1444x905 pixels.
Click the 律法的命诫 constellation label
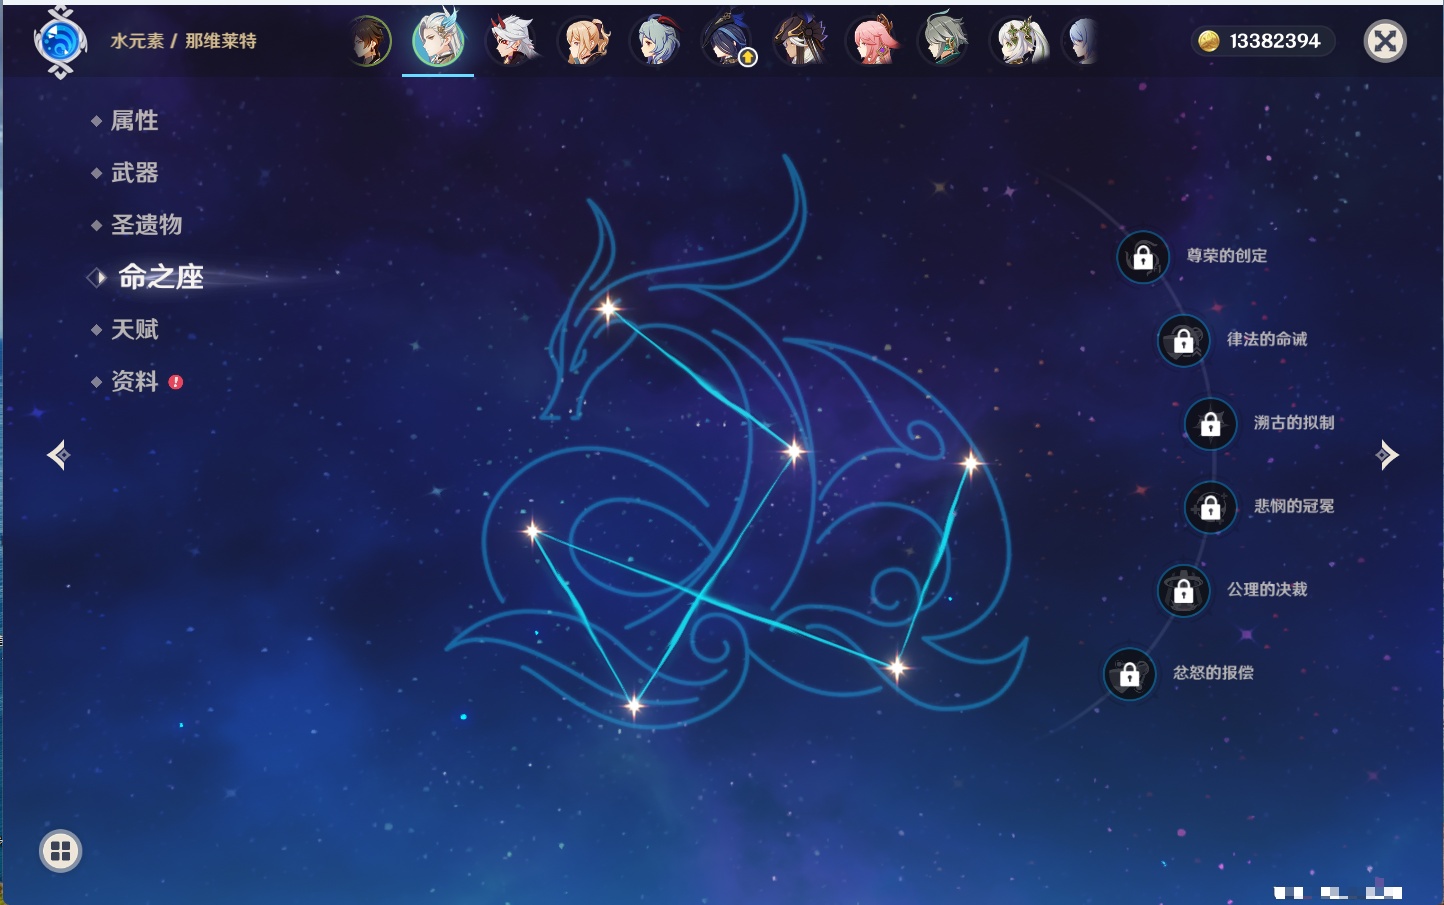(1267, 339)
